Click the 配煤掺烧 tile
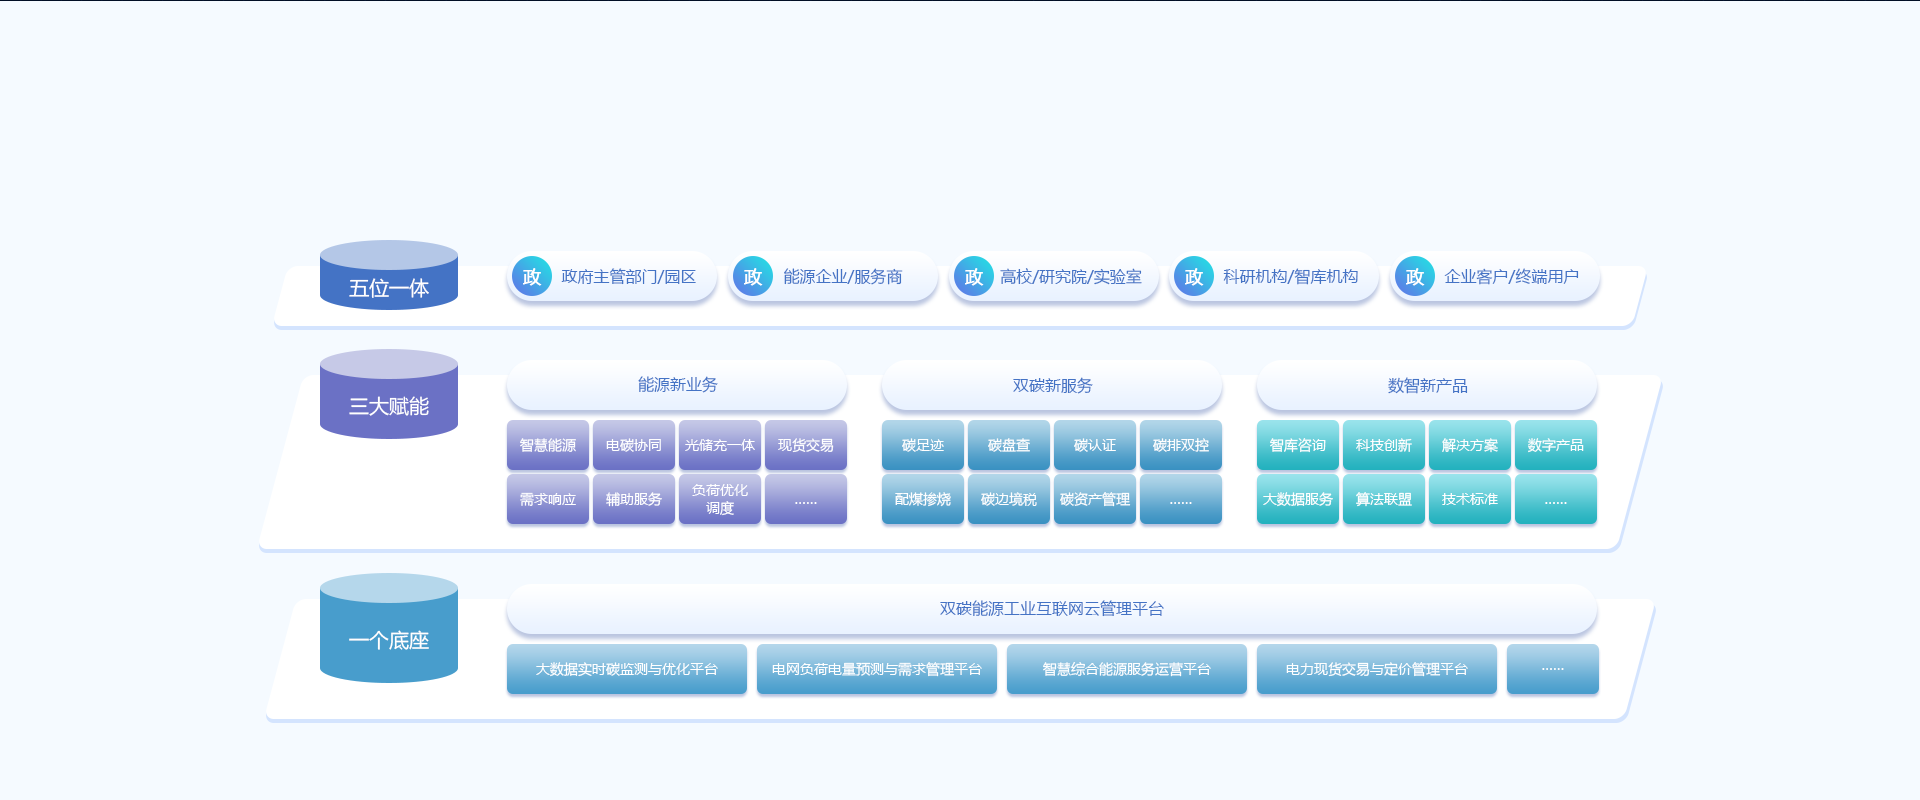Image resolution: width=1920 pixels, height=800 pixels. 923,499
